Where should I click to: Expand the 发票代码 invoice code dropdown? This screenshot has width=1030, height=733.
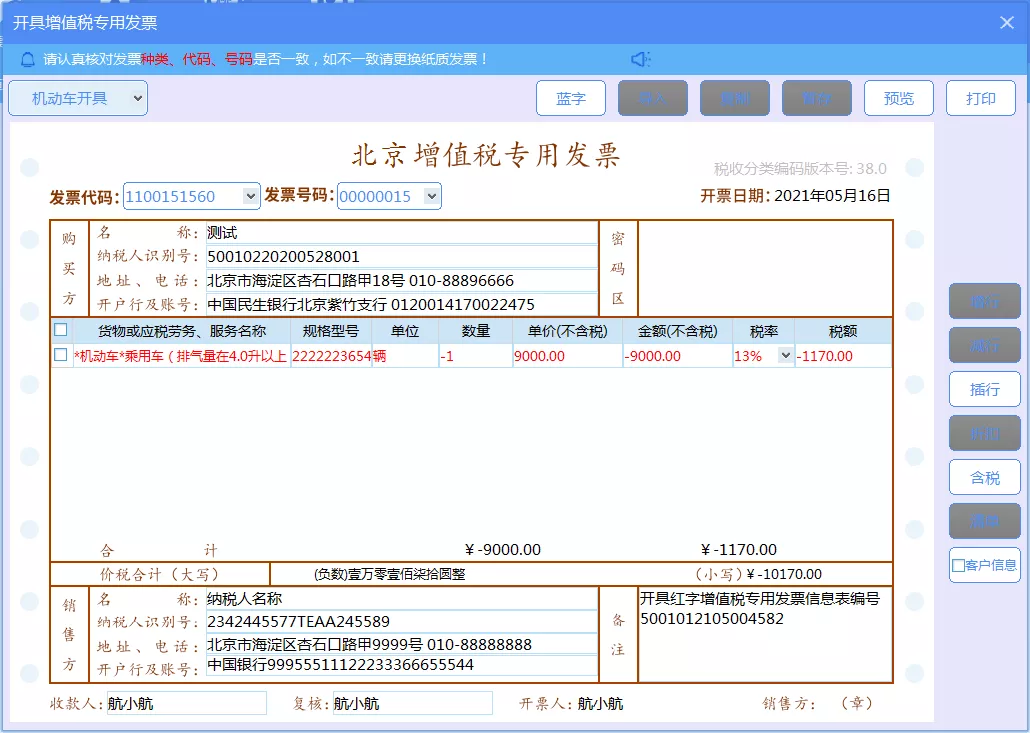pyautogui.click(x=250, y=196)
